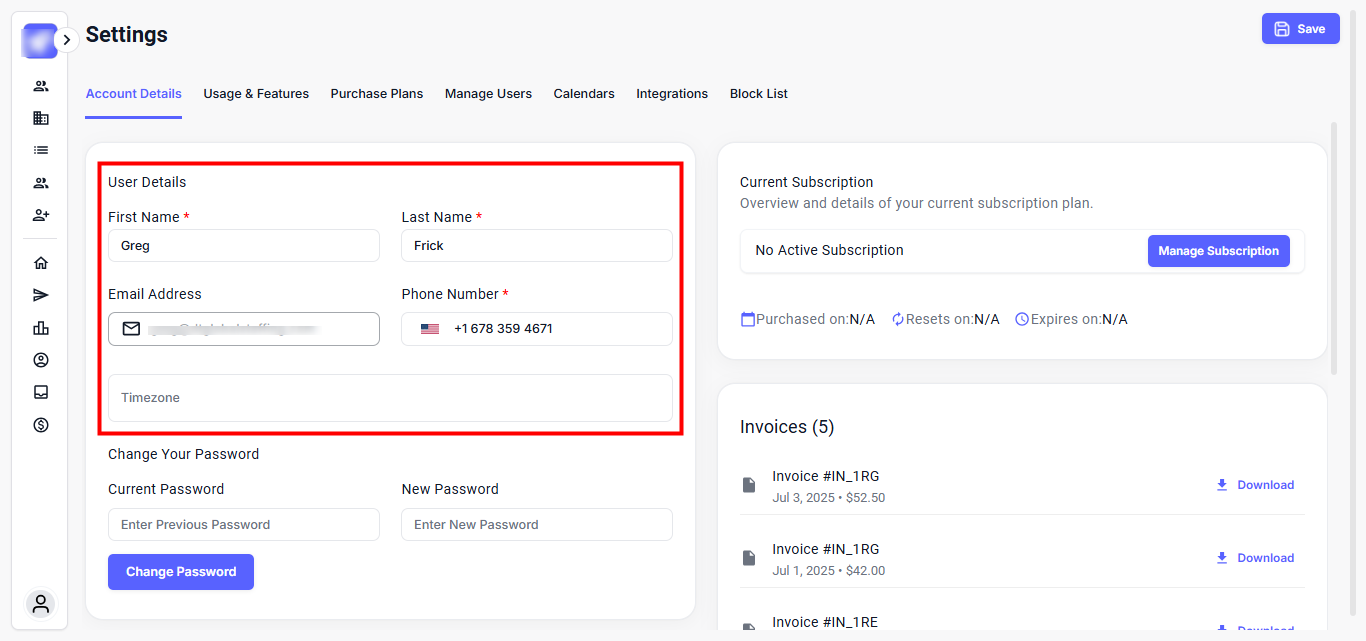Image resolution: width=1366 pixels, height=641 pixels.
Task: Go to home via sidebar house icon
Action: (41, 263)
